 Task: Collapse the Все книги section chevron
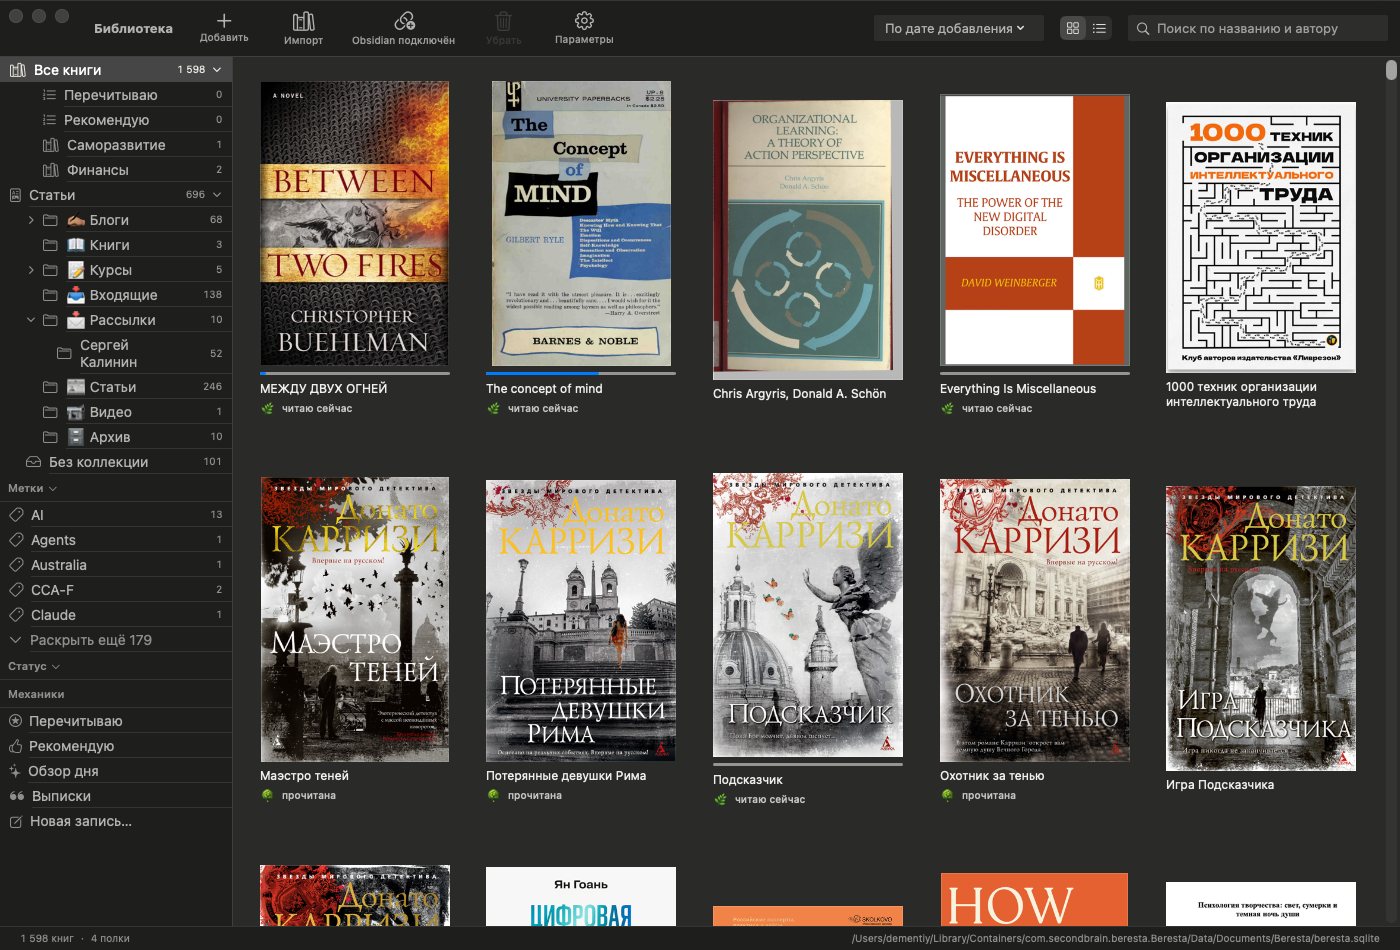click(217, 70)
